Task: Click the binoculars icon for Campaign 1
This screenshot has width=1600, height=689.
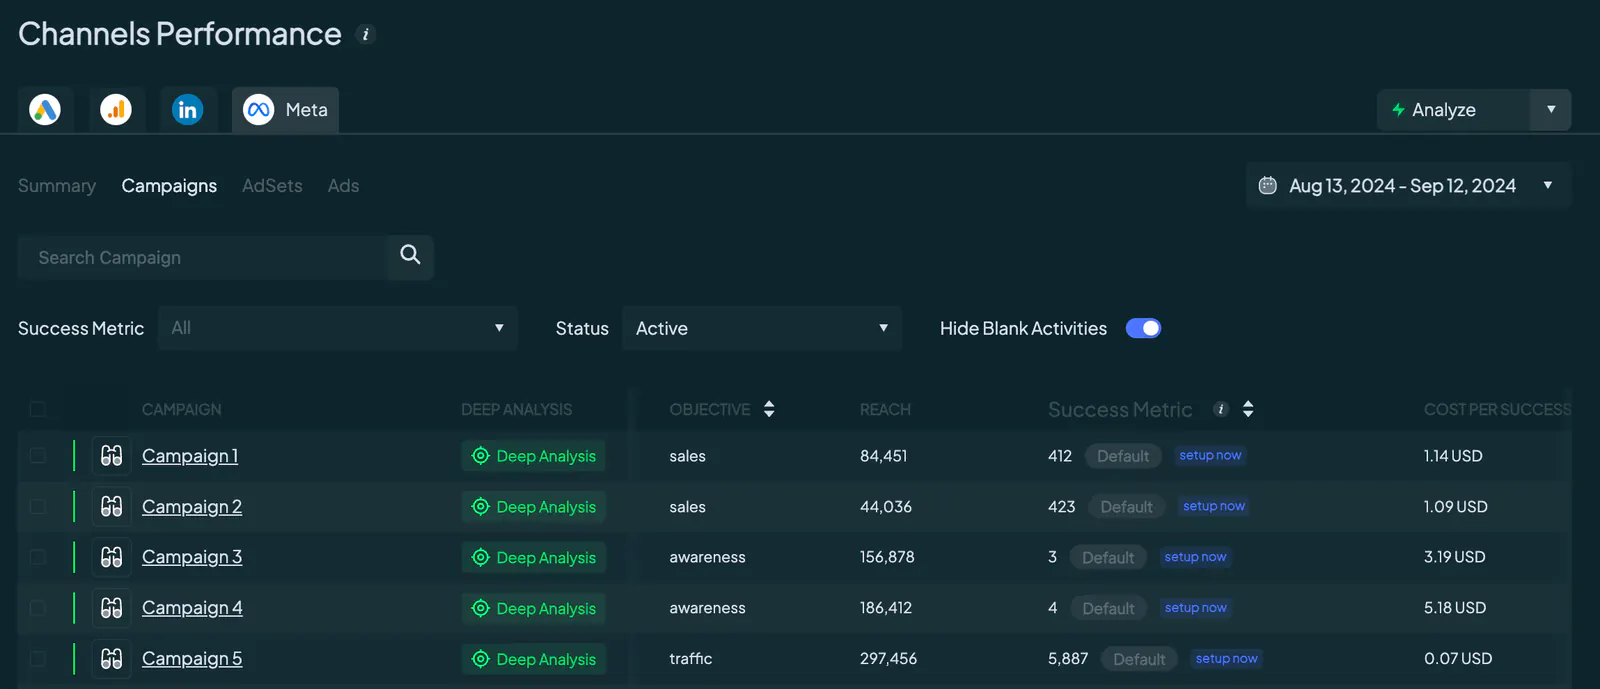Action: [x=112, y=456]
